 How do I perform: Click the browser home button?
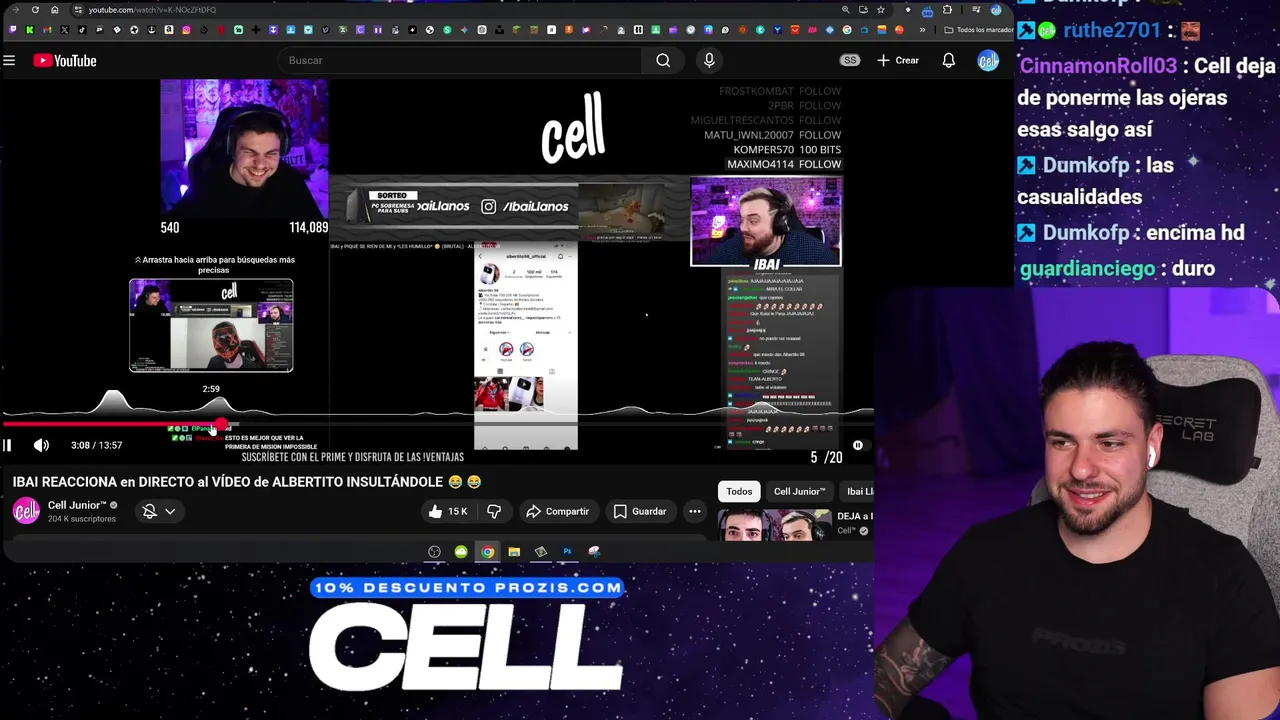(x=55, y=10)
